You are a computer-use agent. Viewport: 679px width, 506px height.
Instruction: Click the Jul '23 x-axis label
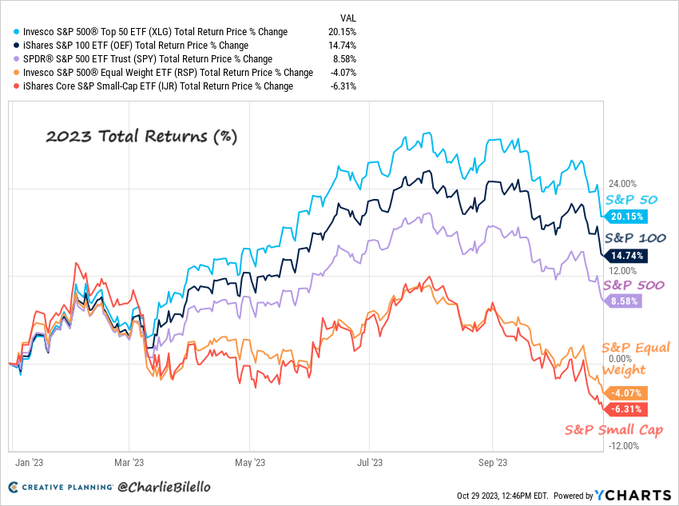coord(371,463)
